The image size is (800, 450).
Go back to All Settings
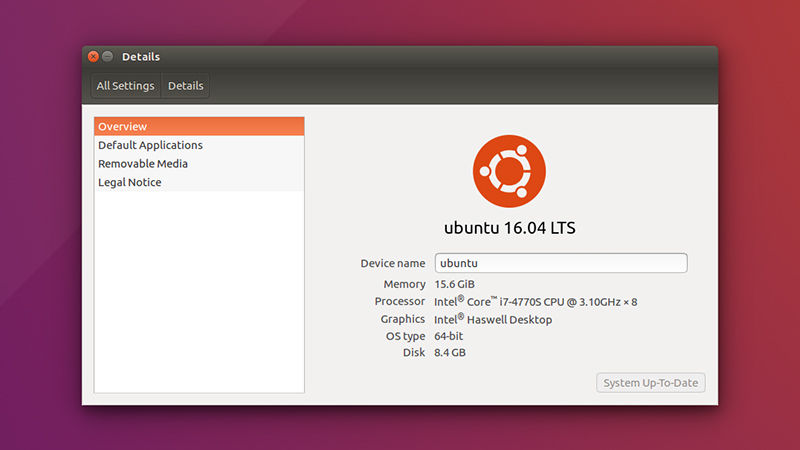tap(125, 86)
